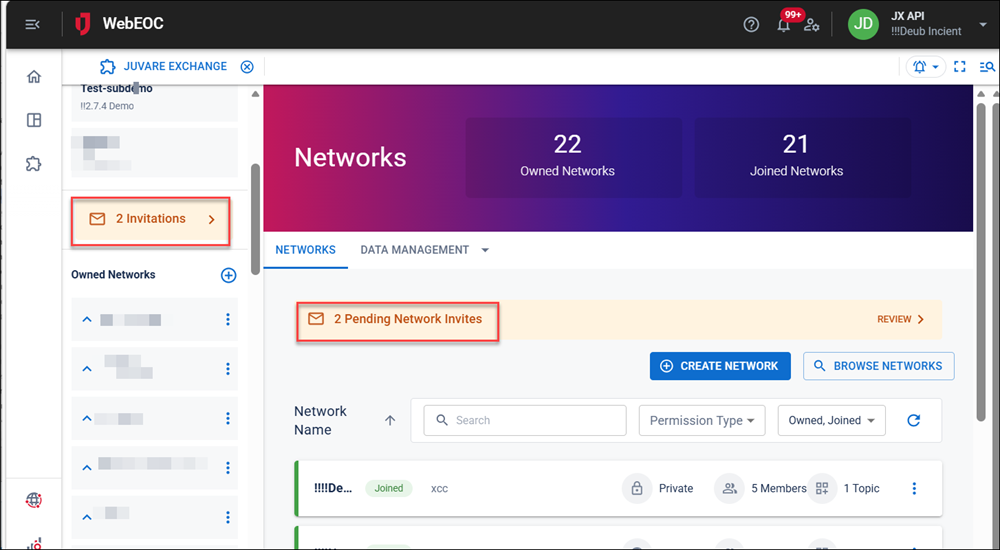Click the 22 Owned Networks card
1000x550 pixels.
pos(573,157)
